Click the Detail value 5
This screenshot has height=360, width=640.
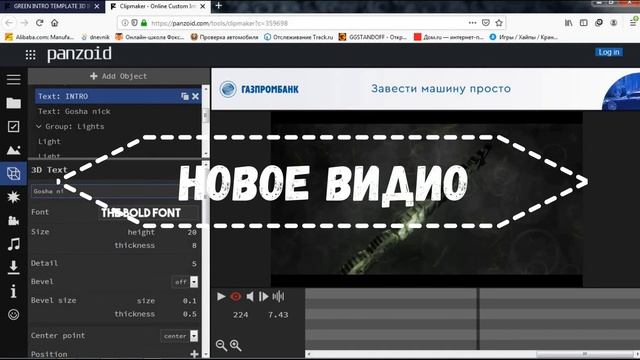[194, 263]
